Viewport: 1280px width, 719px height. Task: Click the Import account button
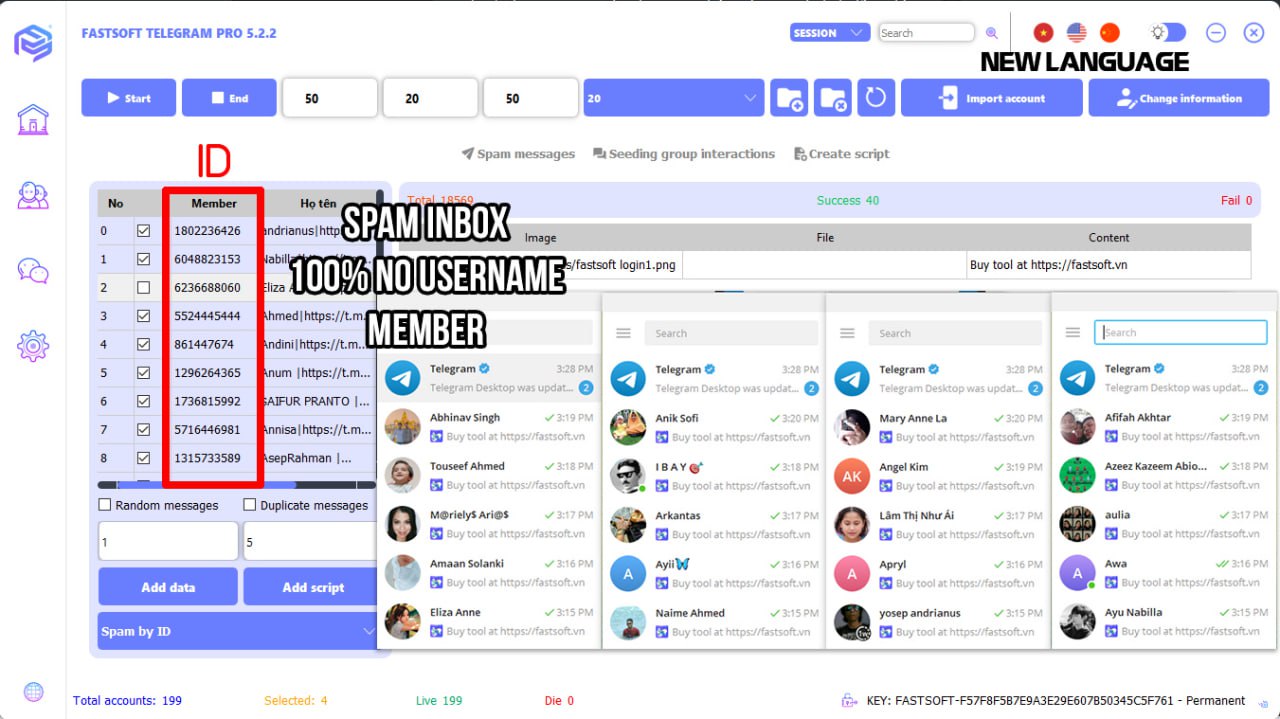coord(991,97)
